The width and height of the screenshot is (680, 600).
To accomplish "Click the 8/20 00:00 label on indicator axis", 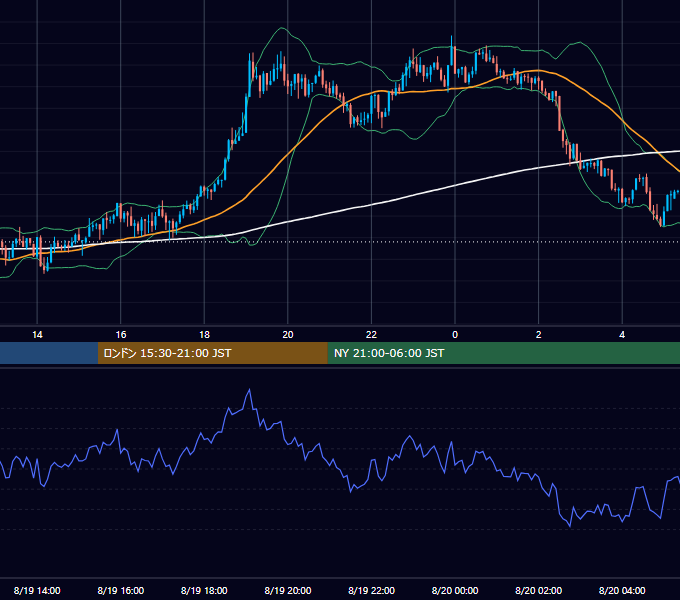I will coord(455,590).
